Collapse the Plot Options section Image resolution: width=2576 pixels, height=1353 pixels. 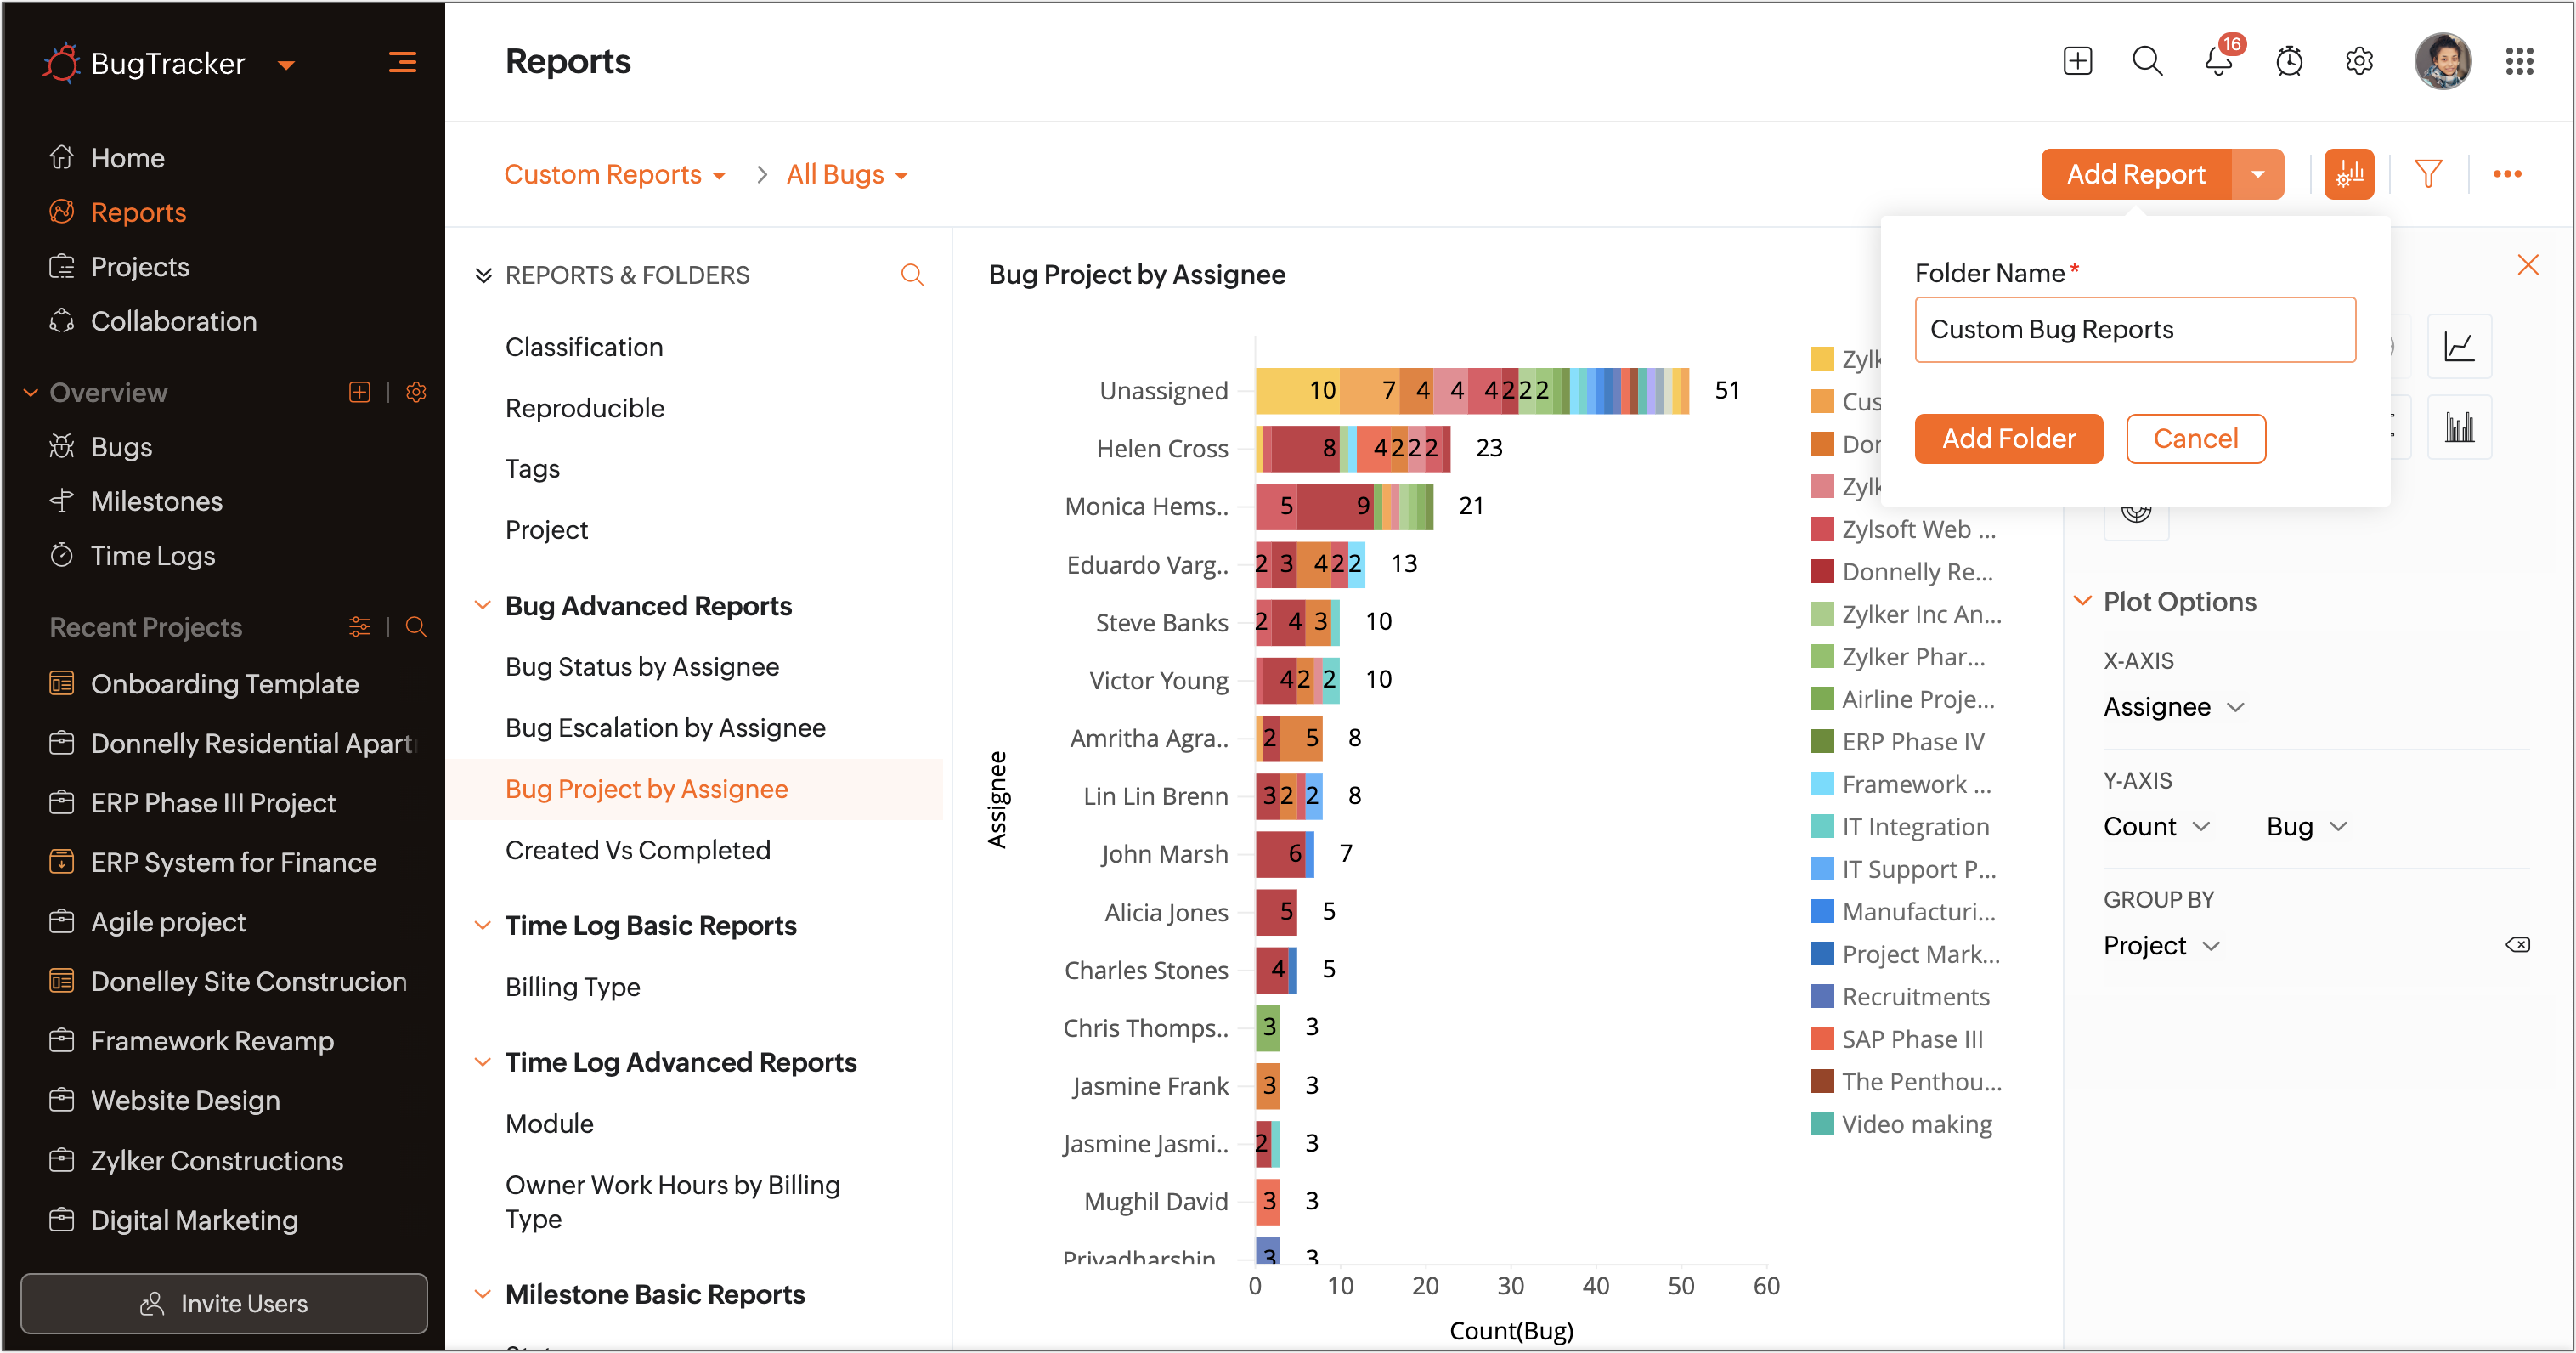tap(2082, 601)
